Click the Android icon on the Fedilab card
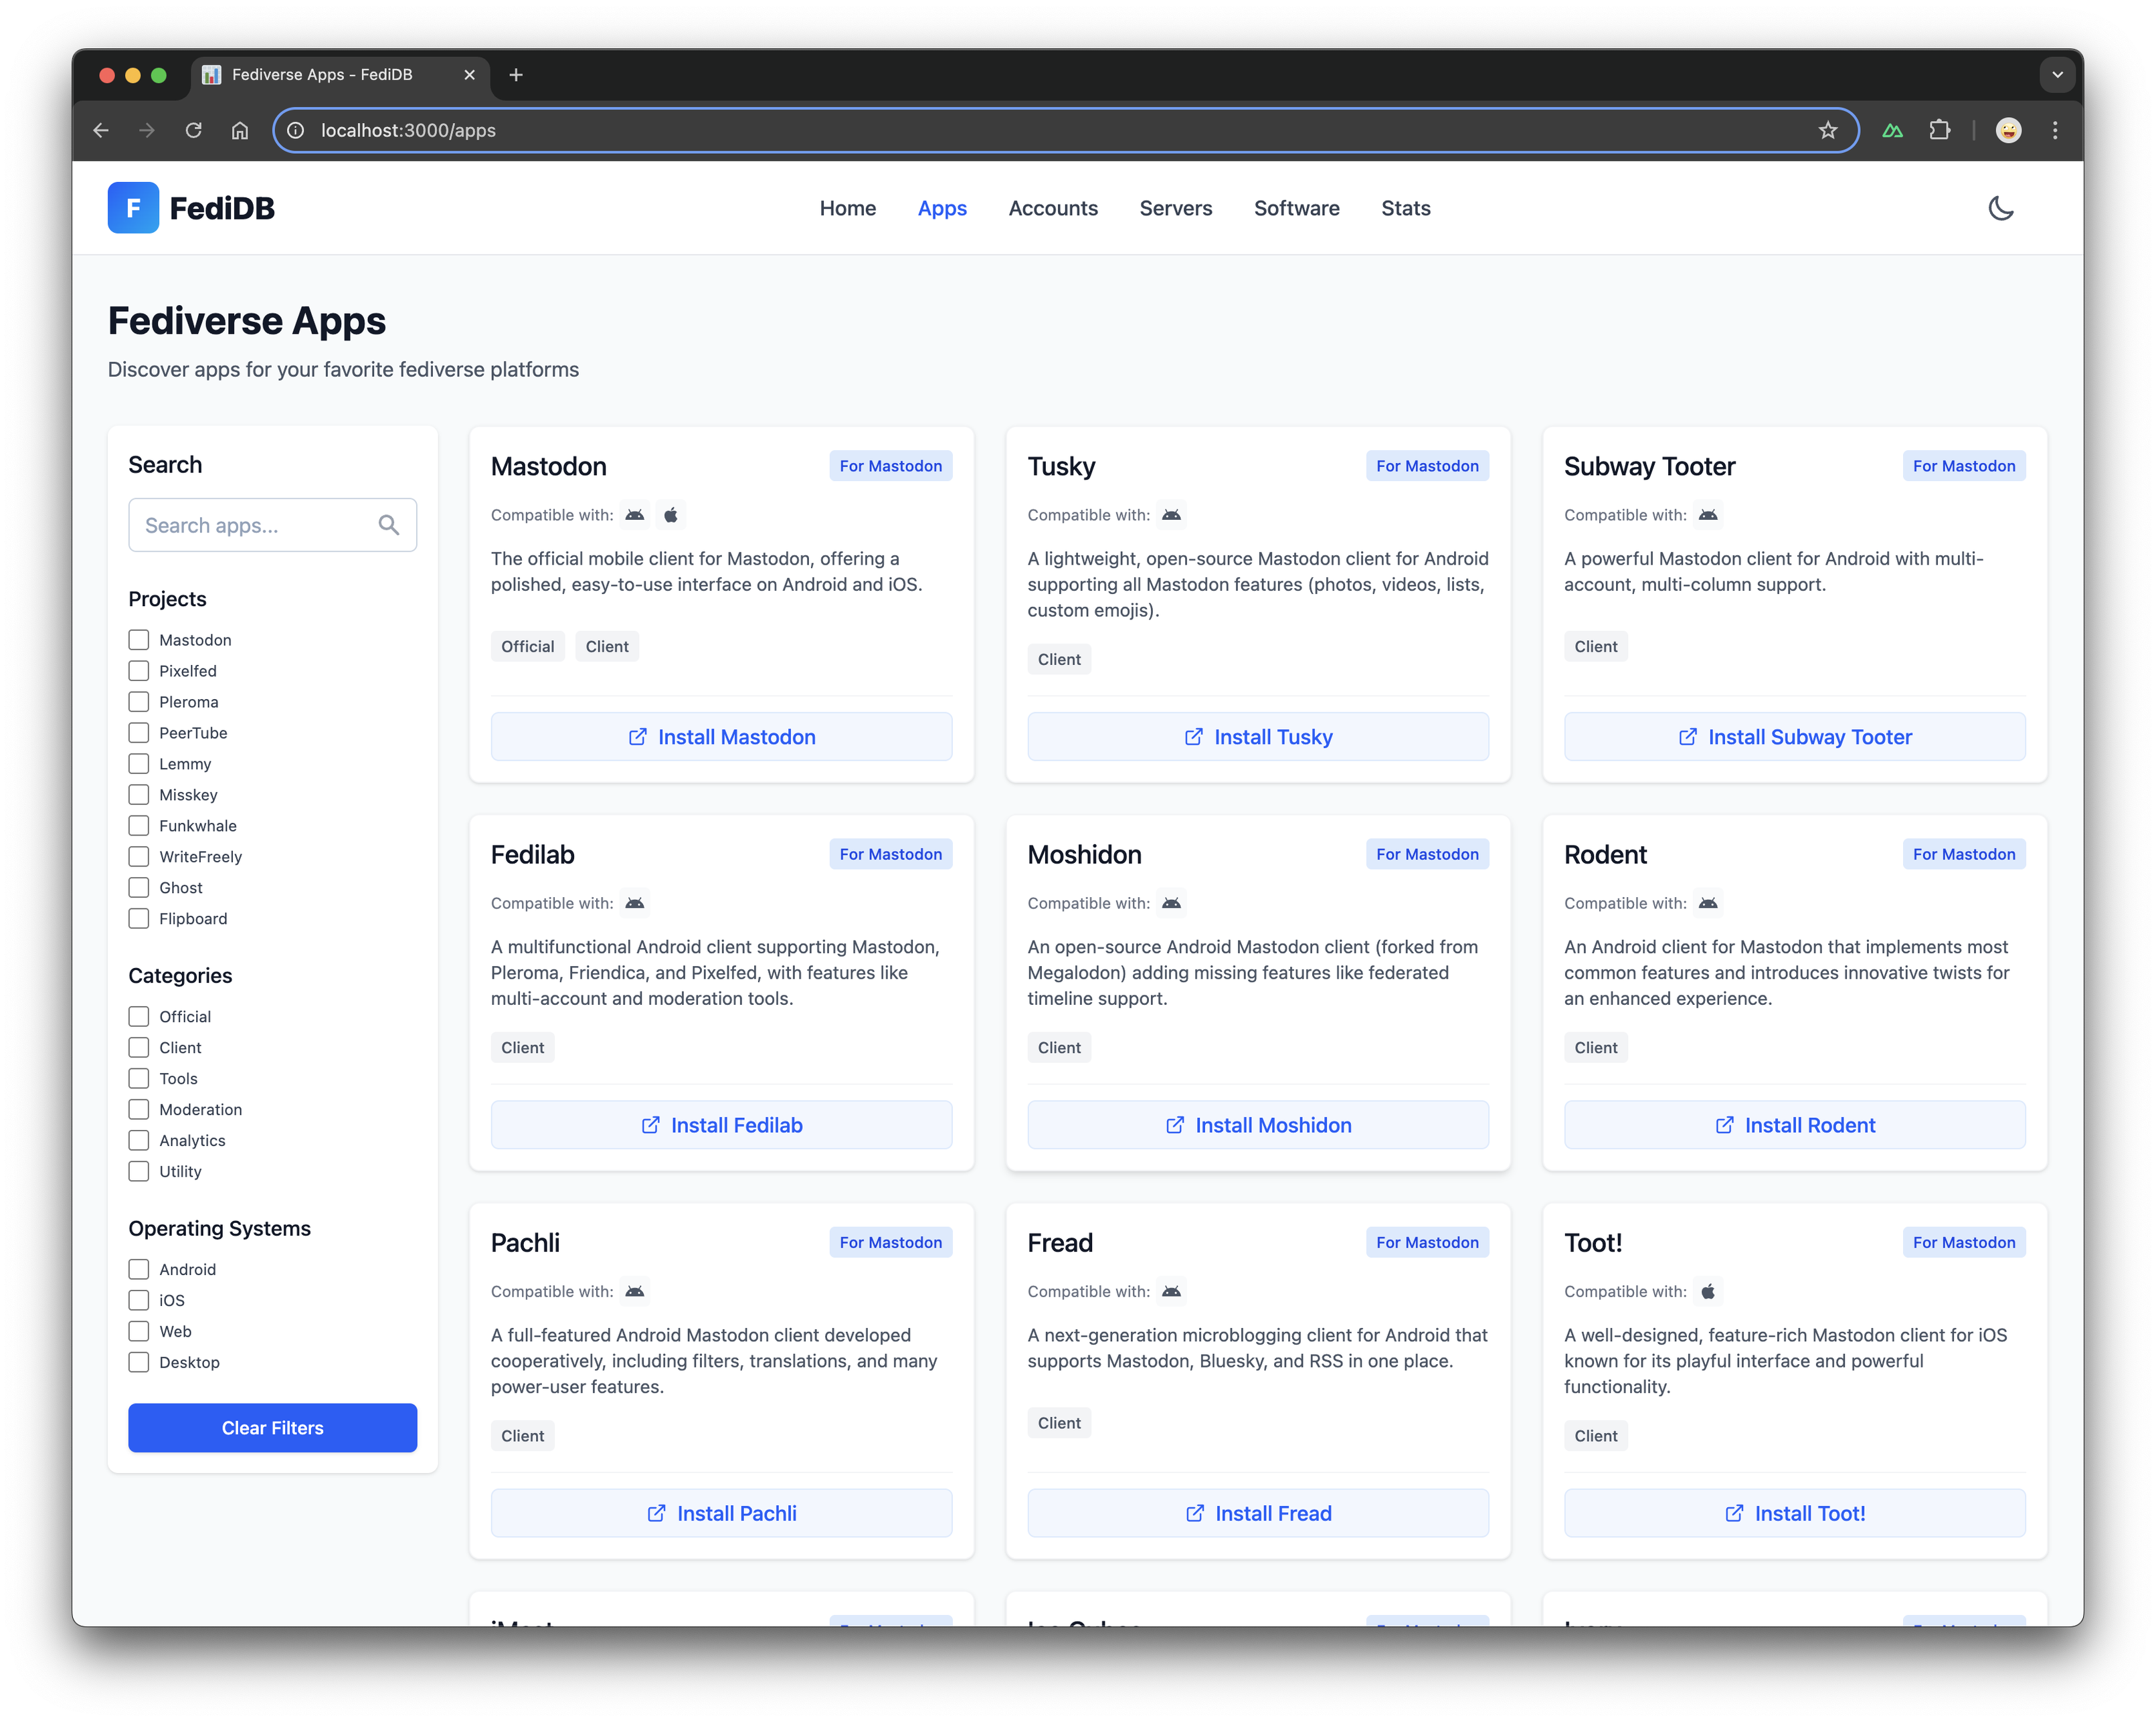This screenshot has width=2156, height=1722. [x=635, y=903]
